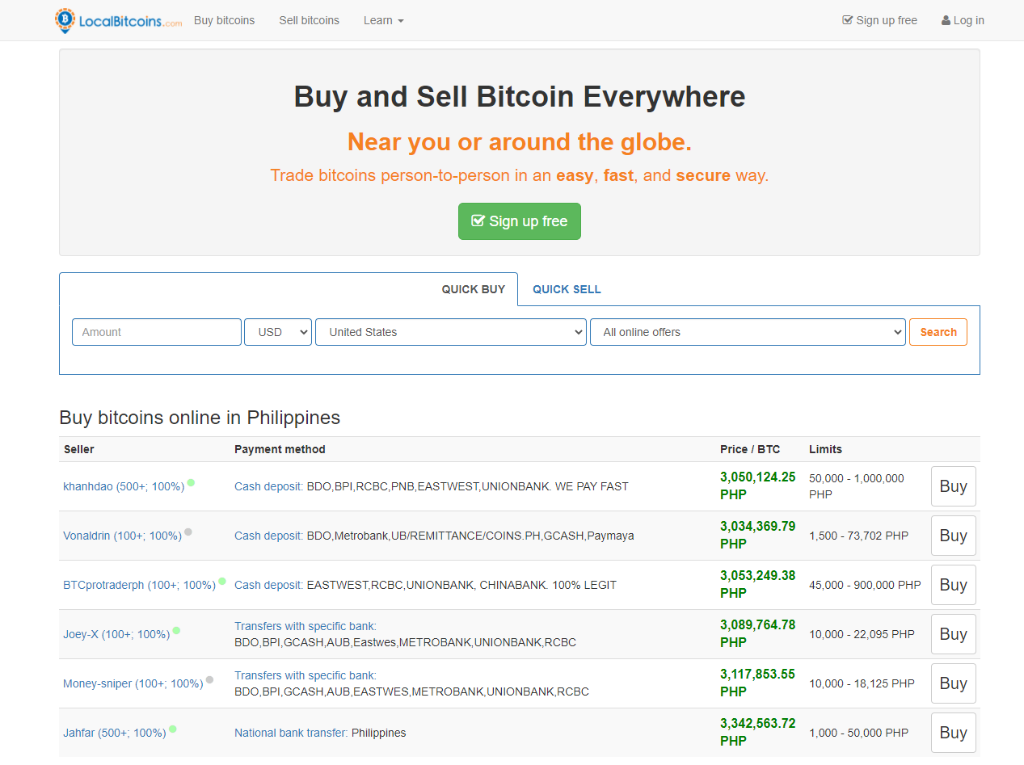The image size is (1024, 765).
Task: Click the Price / BTC column header
Action: coord(750,449)
